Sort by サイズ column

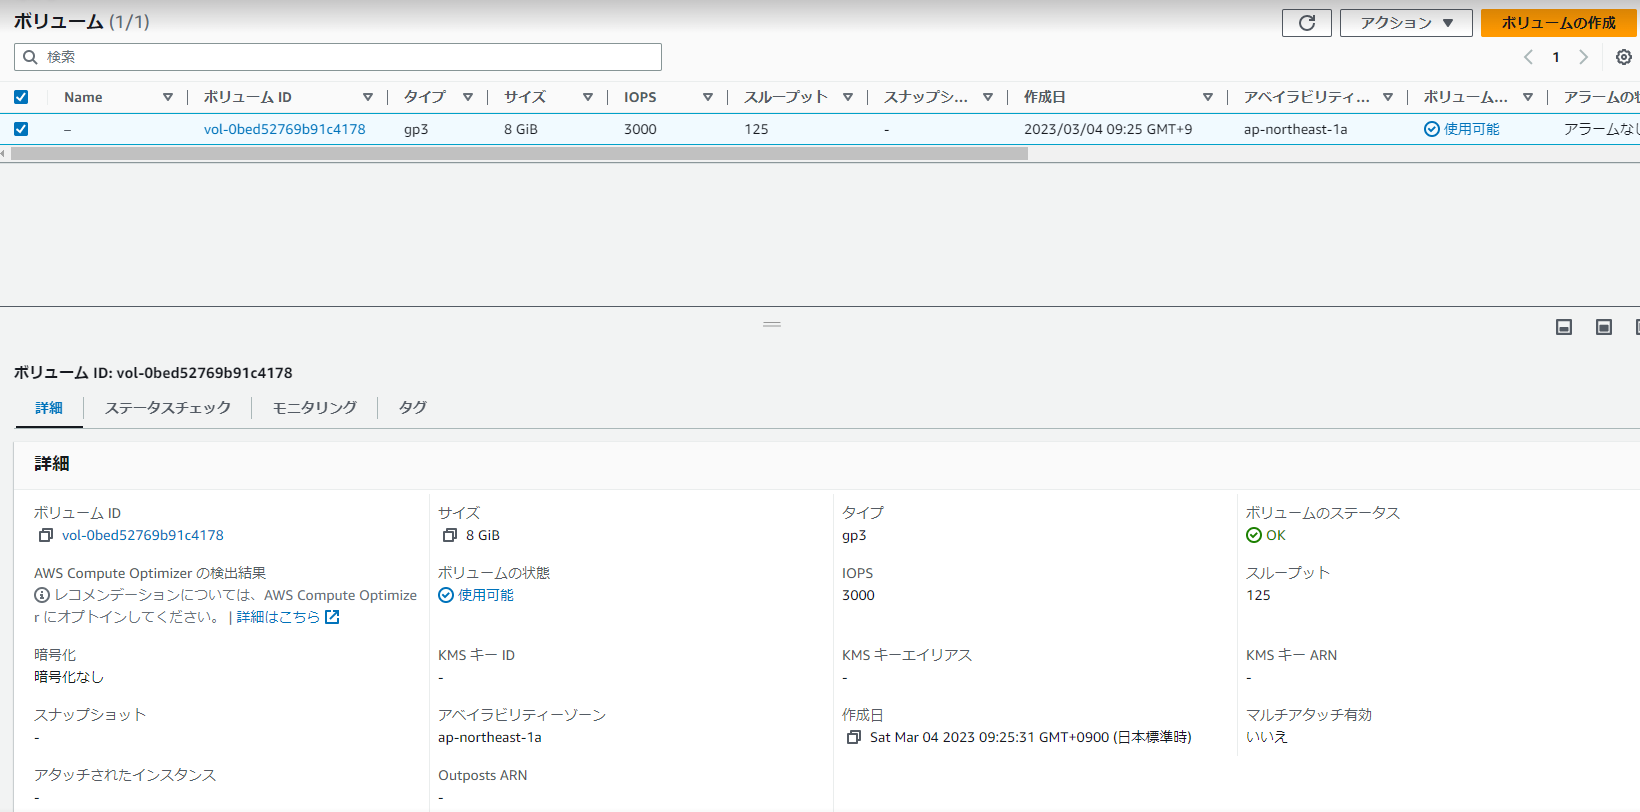[587, 97]
